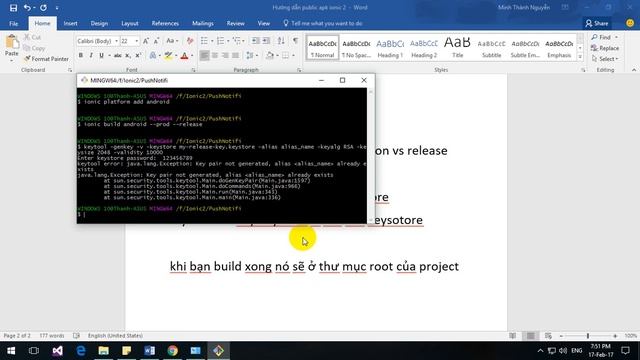The width and height of the screenshot is (640, 360).
Task: Show paragraph marks and hidden symbols
Action: (x=295, y=41)
